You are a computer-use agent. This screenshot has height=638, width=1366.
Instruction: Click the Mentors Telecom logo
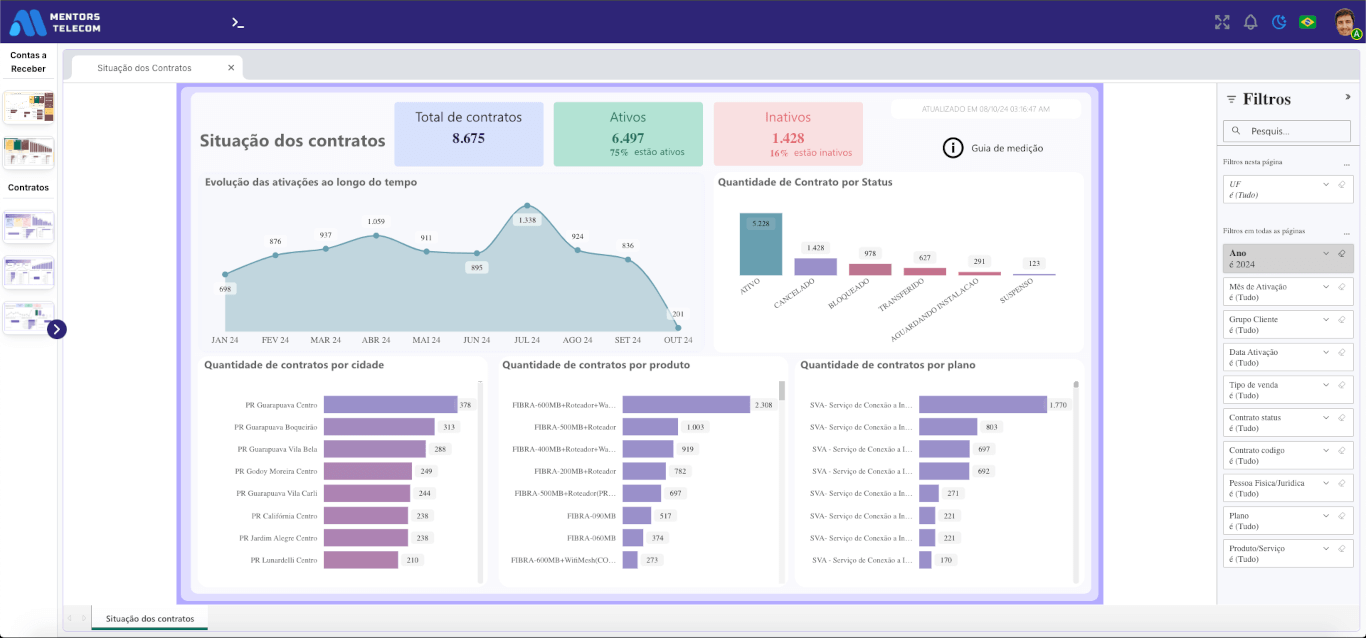(55, 22)
